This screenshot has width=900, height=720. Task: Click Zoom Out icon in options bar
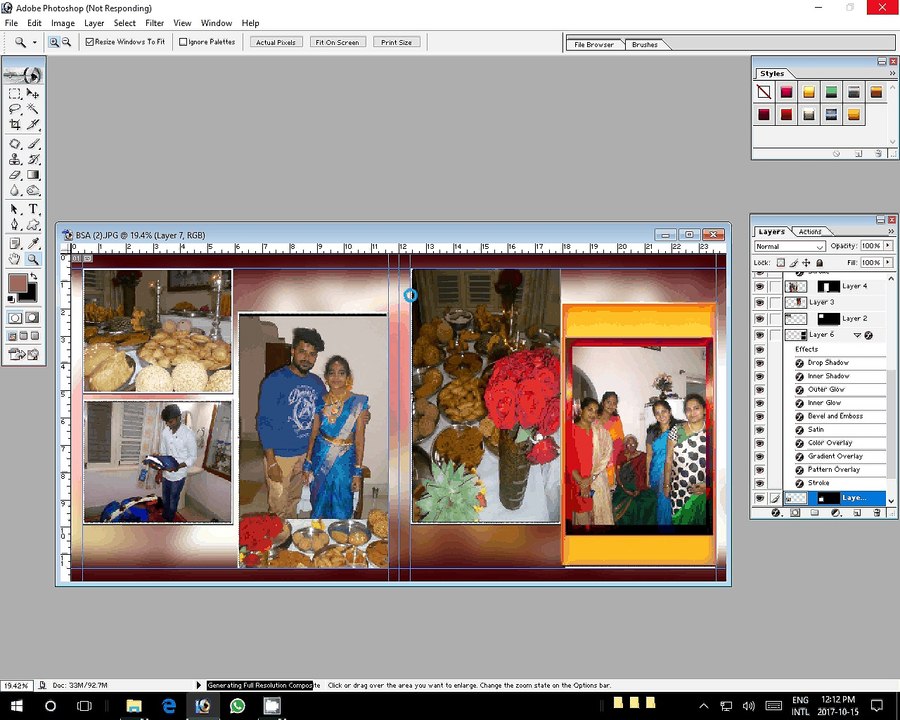[67, 42]
